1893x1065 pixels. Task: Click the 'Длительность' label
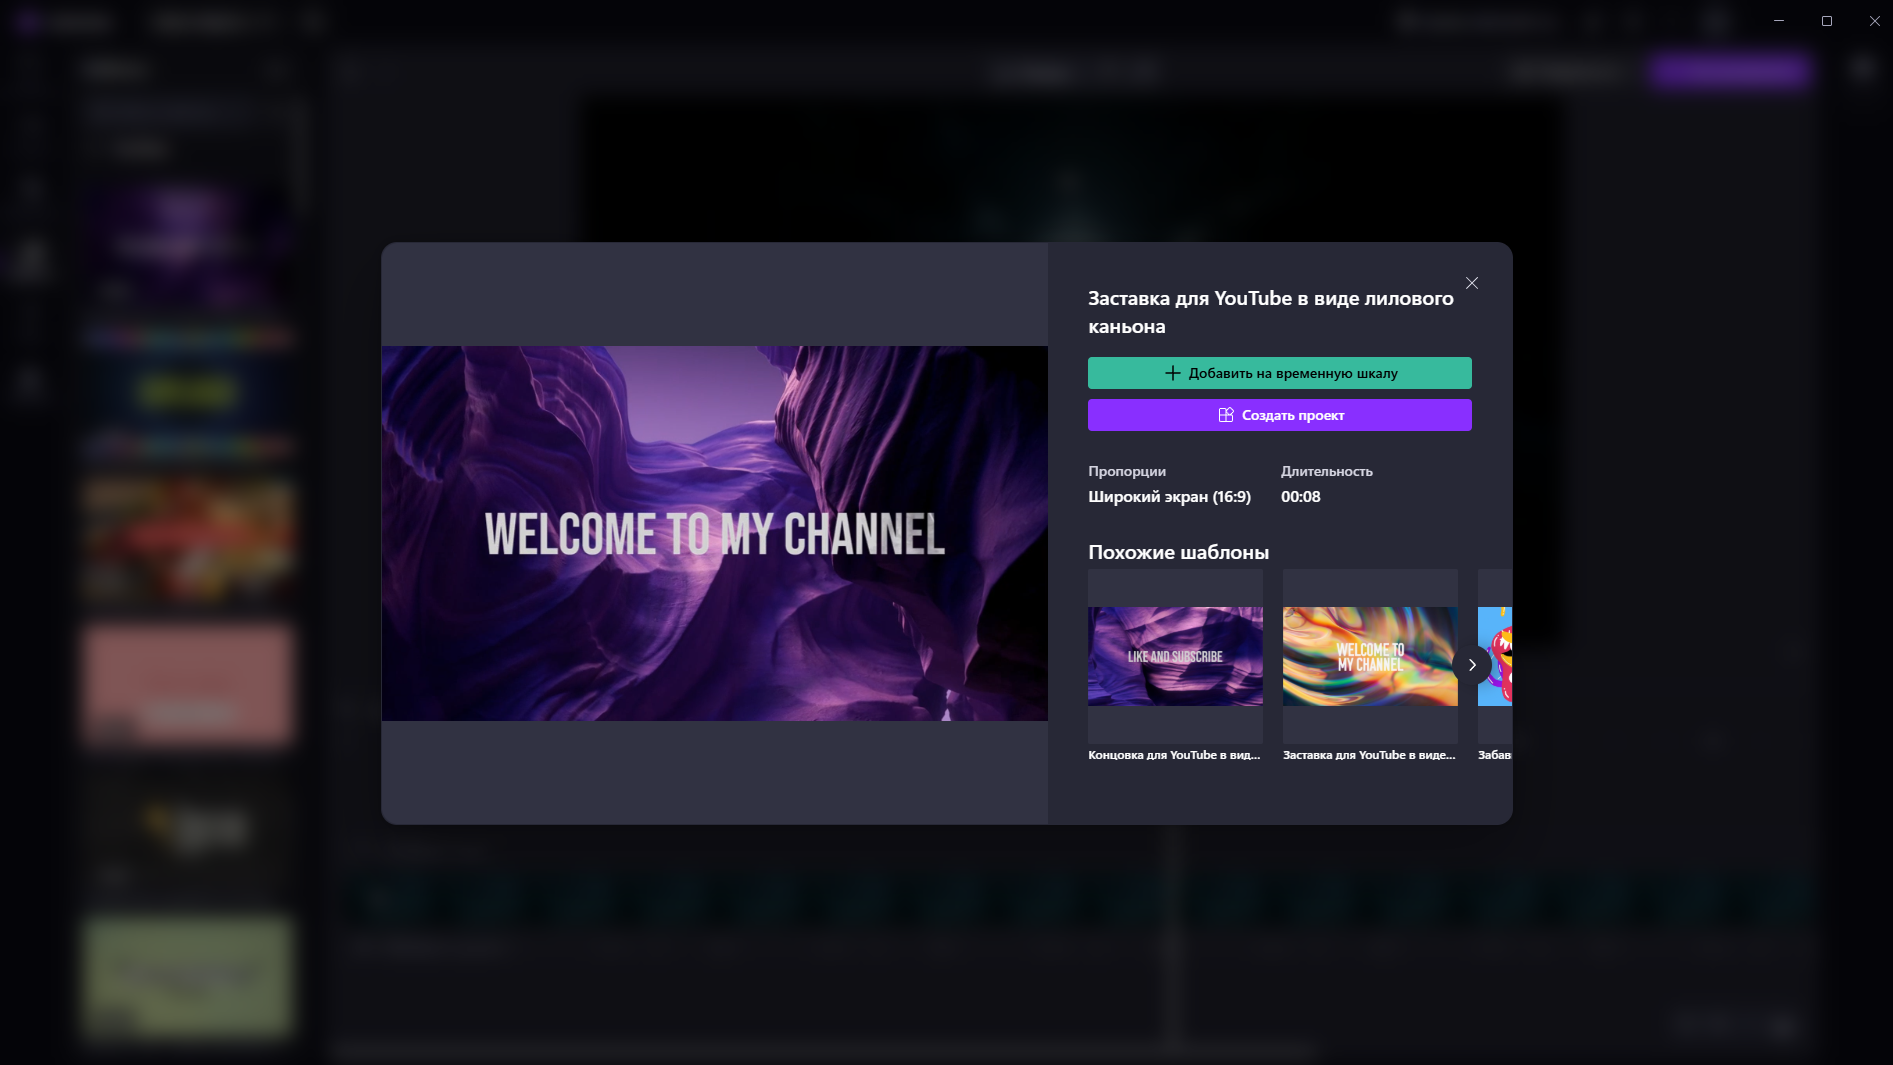pos(1327,471)
